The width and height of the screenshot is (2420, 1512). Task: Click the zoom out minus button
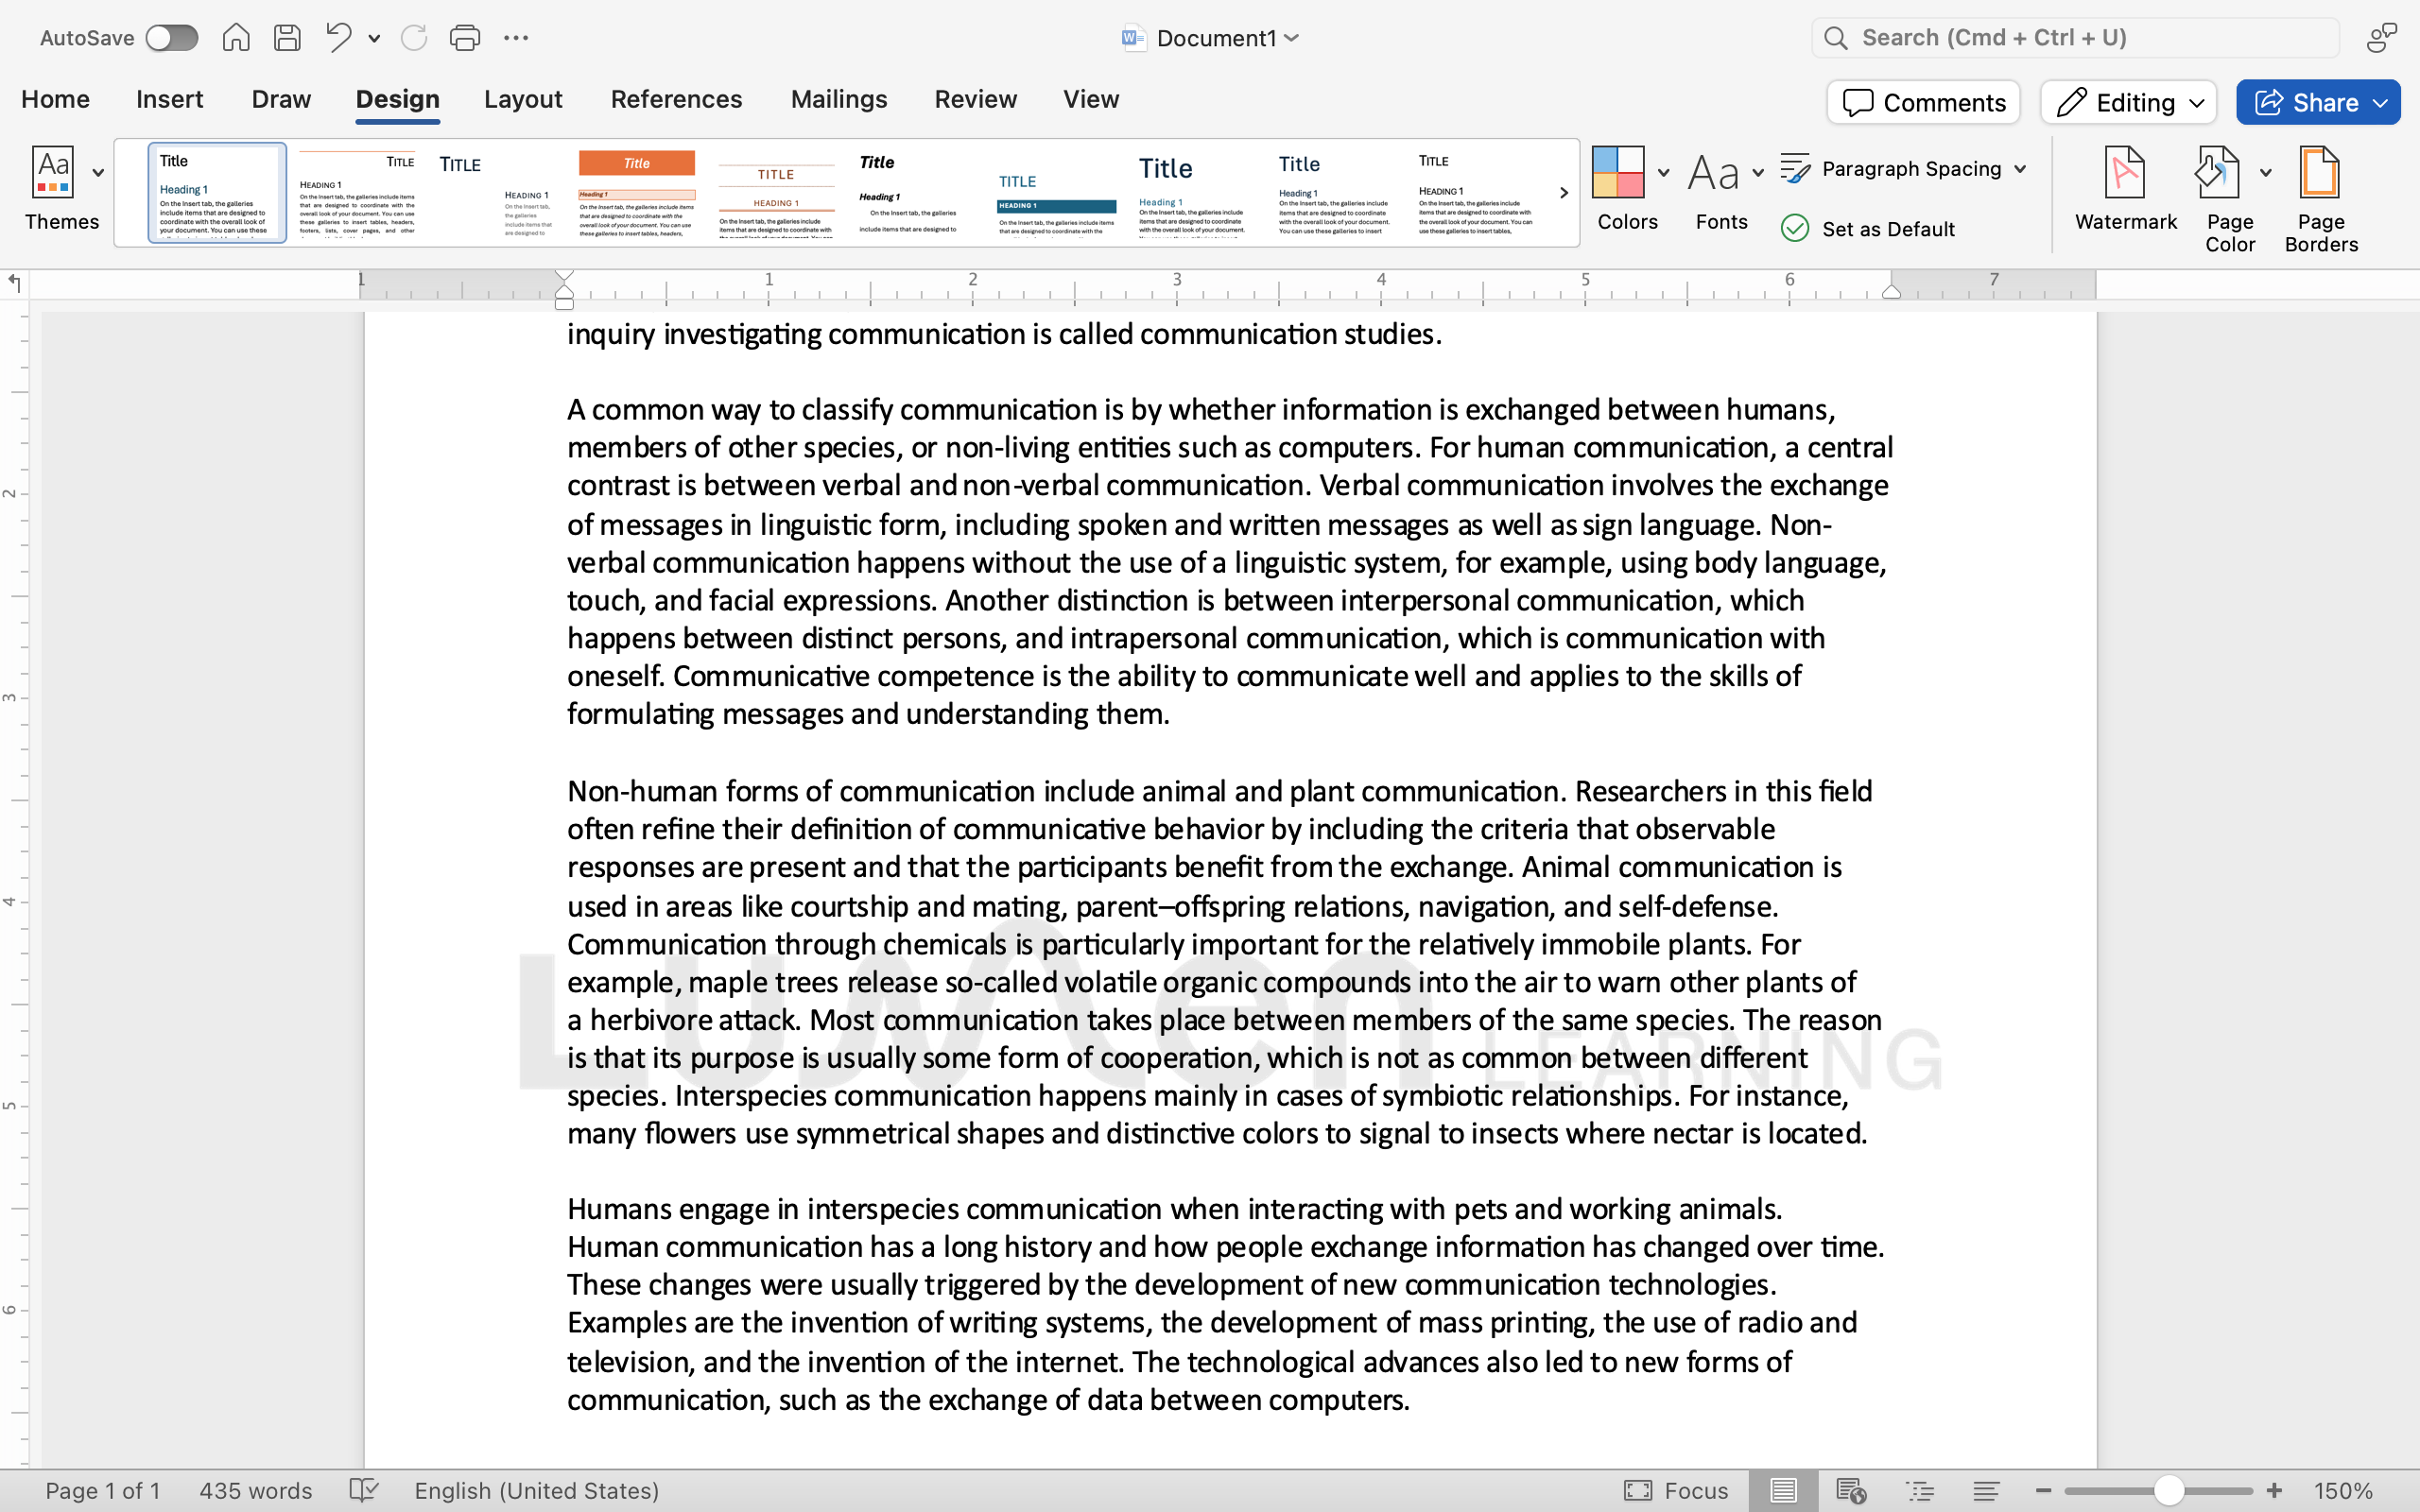[x=2043, y=1491]
